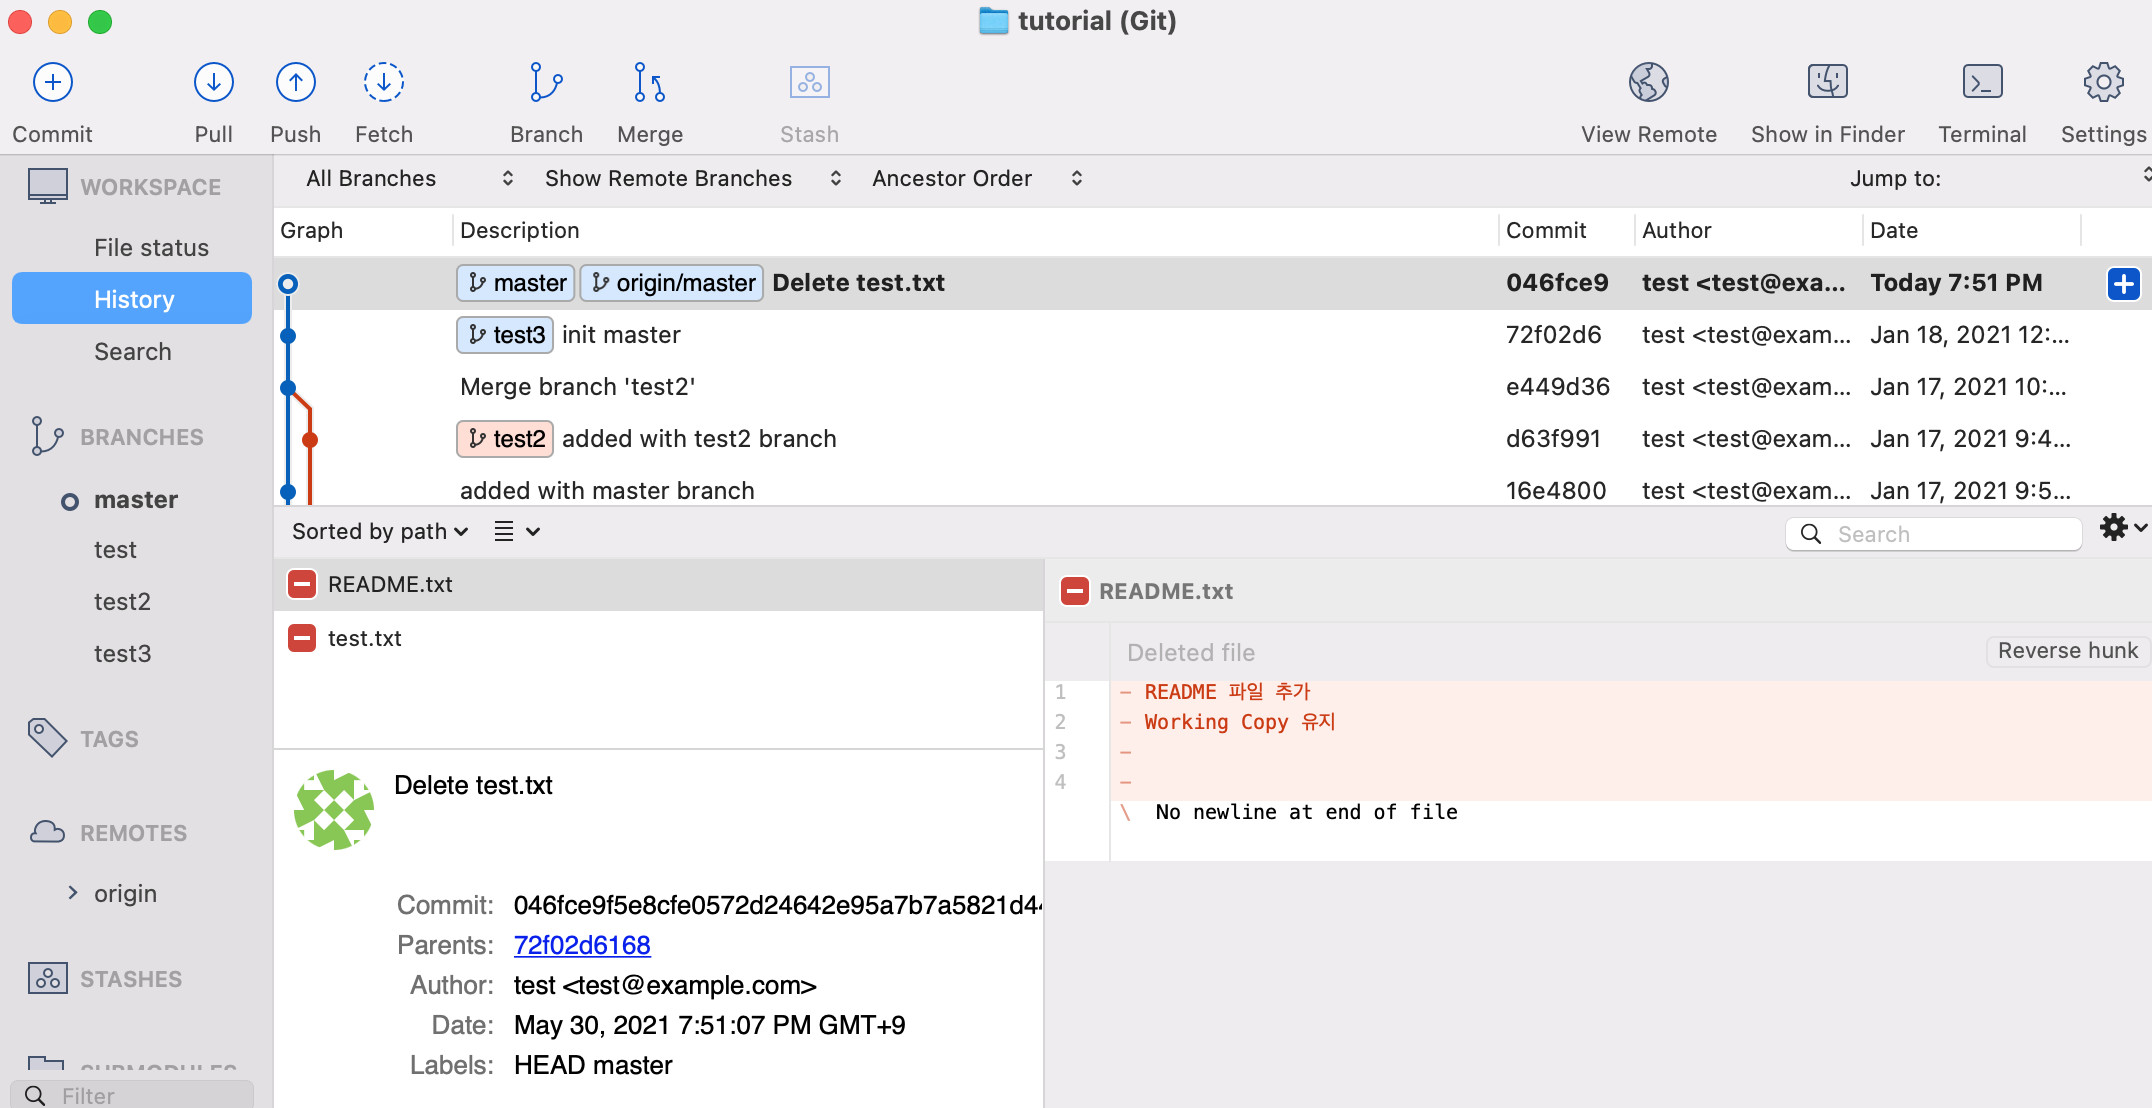Click the Merge toolbar icon

click(x=649, y=83)
